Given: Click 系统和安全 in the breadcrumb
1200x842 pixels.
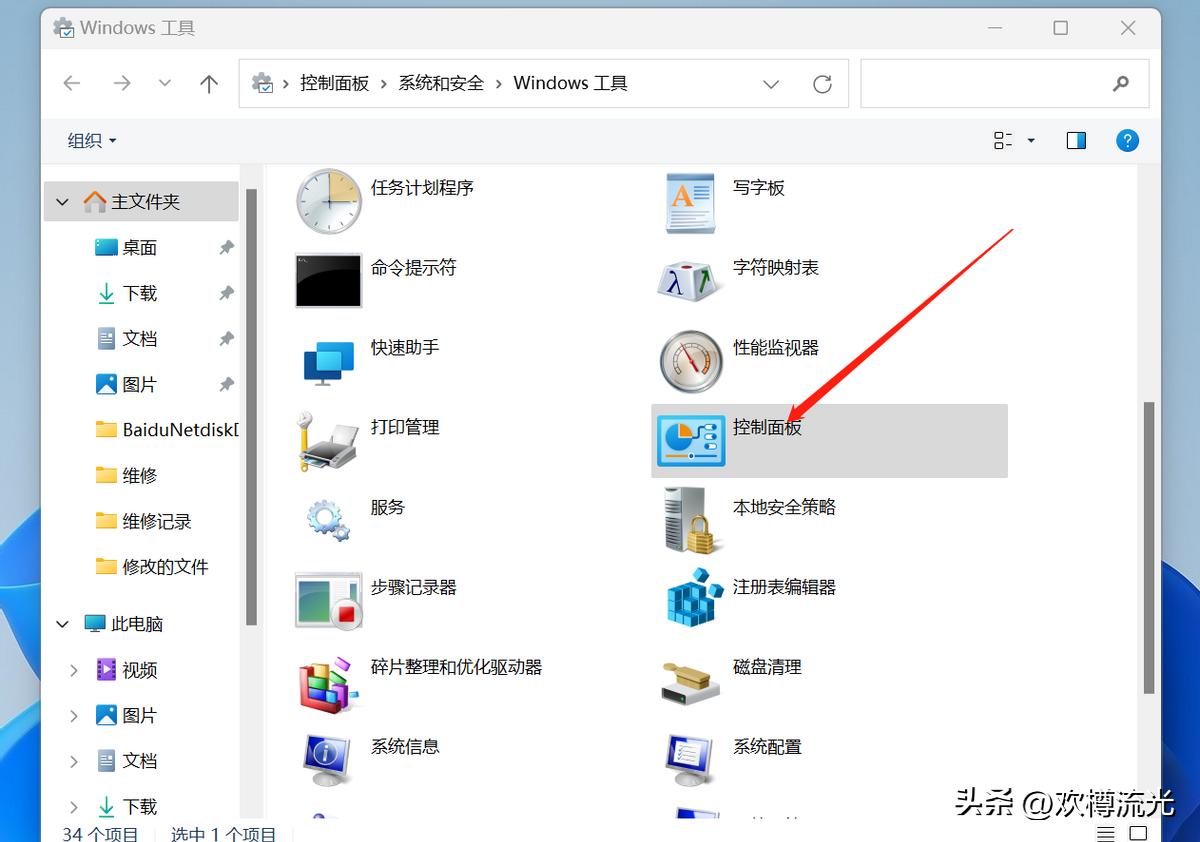Looking at the screenshot, I should click(x=441, y=84).
